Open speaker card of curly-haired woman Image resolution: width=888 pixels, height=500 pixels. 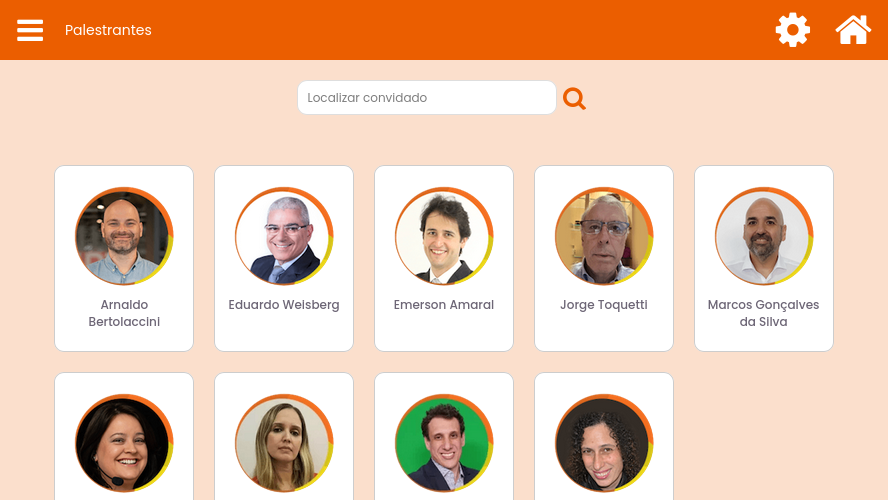(604, 437)
